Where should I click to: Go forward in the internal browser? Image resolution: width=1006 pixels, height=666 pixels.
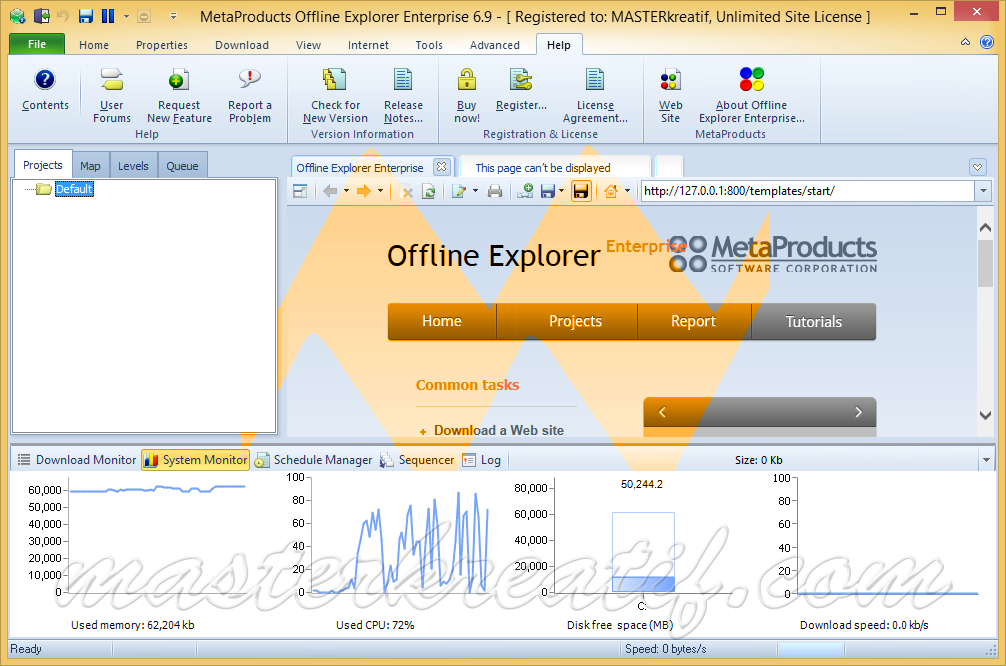(x=364, y=191)
